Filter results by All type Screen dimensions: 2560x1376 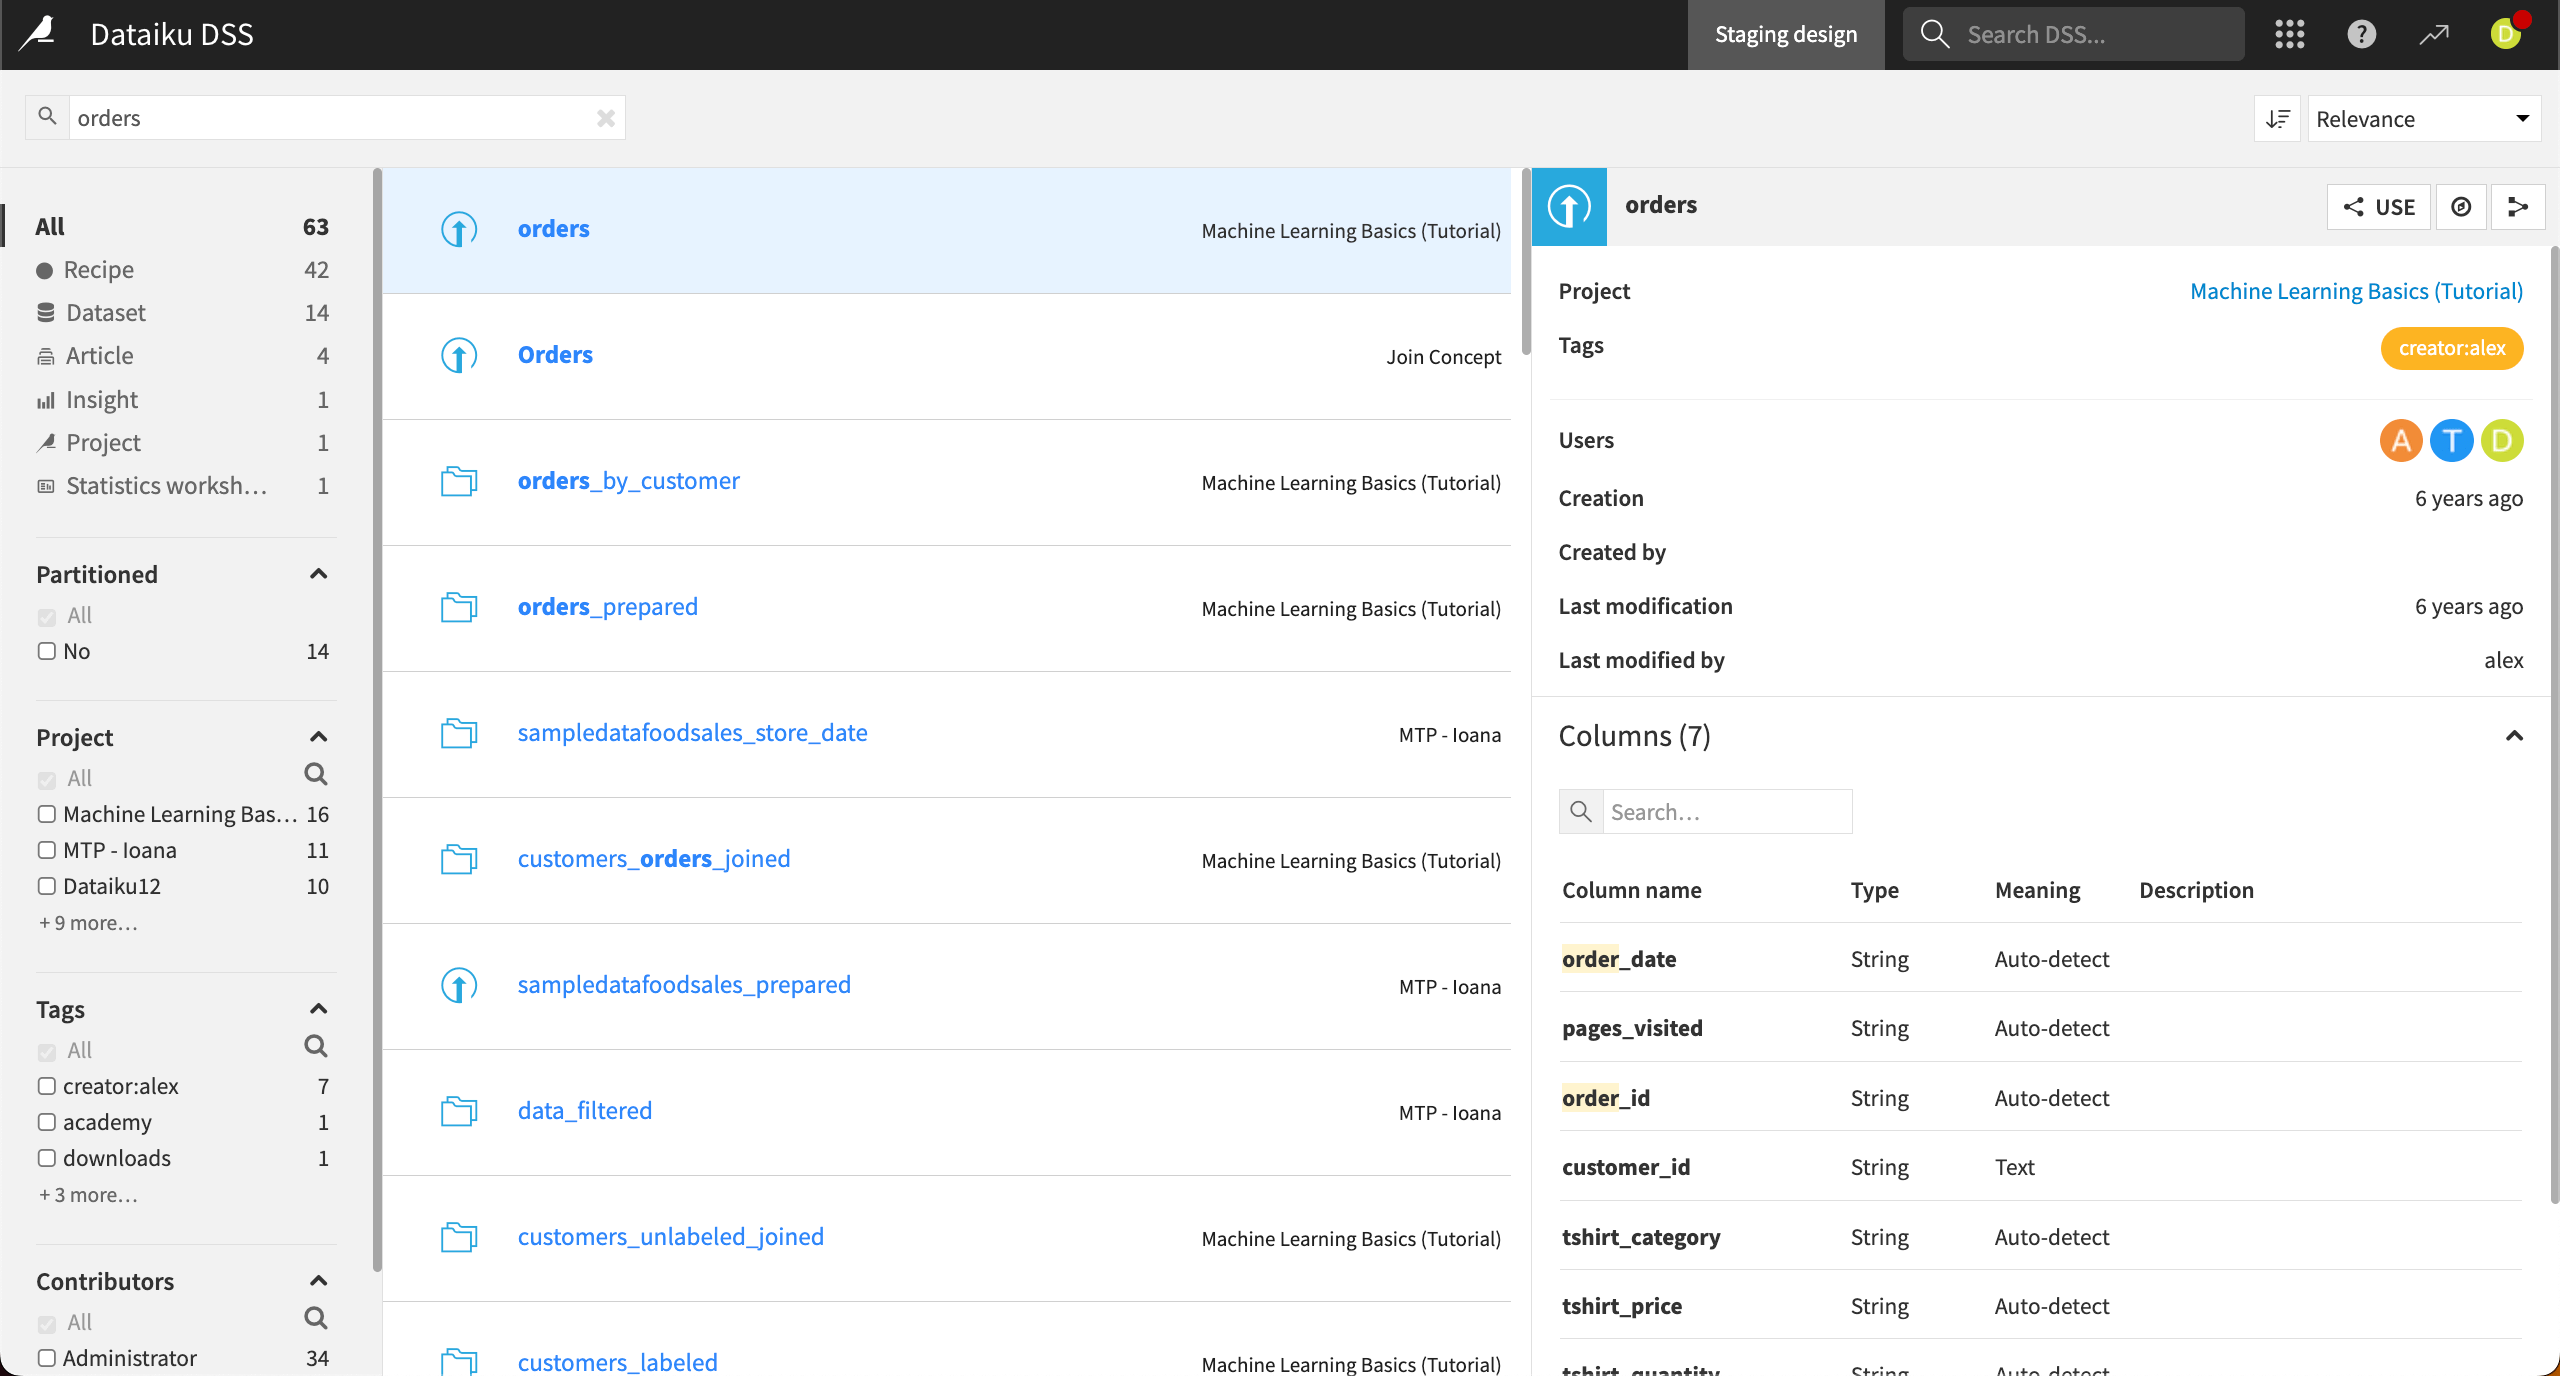[x=182, y=227]
